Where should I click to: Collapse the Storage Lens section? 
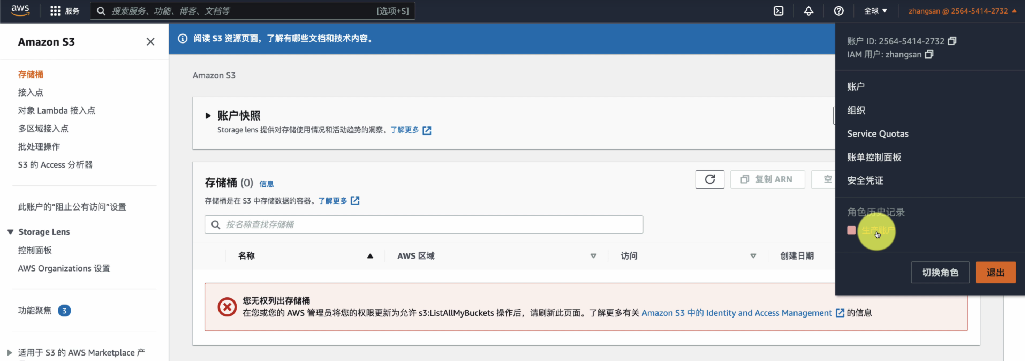tap(10, 232)
